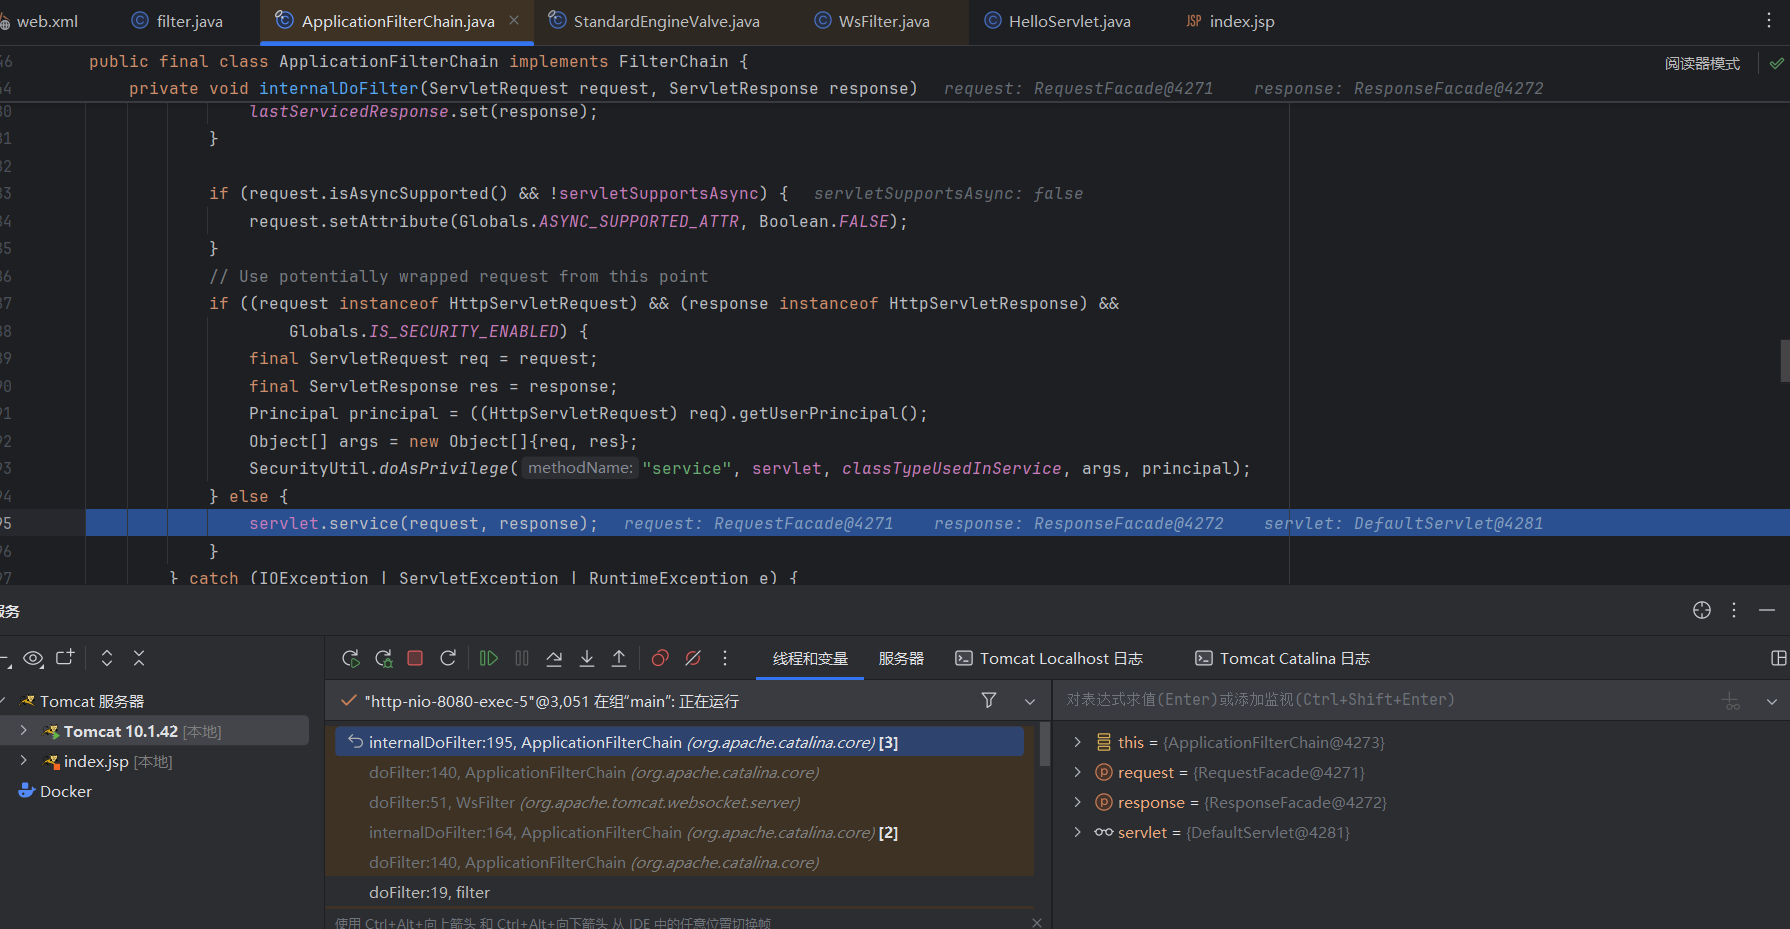
Task: Click the Step Over icon
Action: click(554, 658)
